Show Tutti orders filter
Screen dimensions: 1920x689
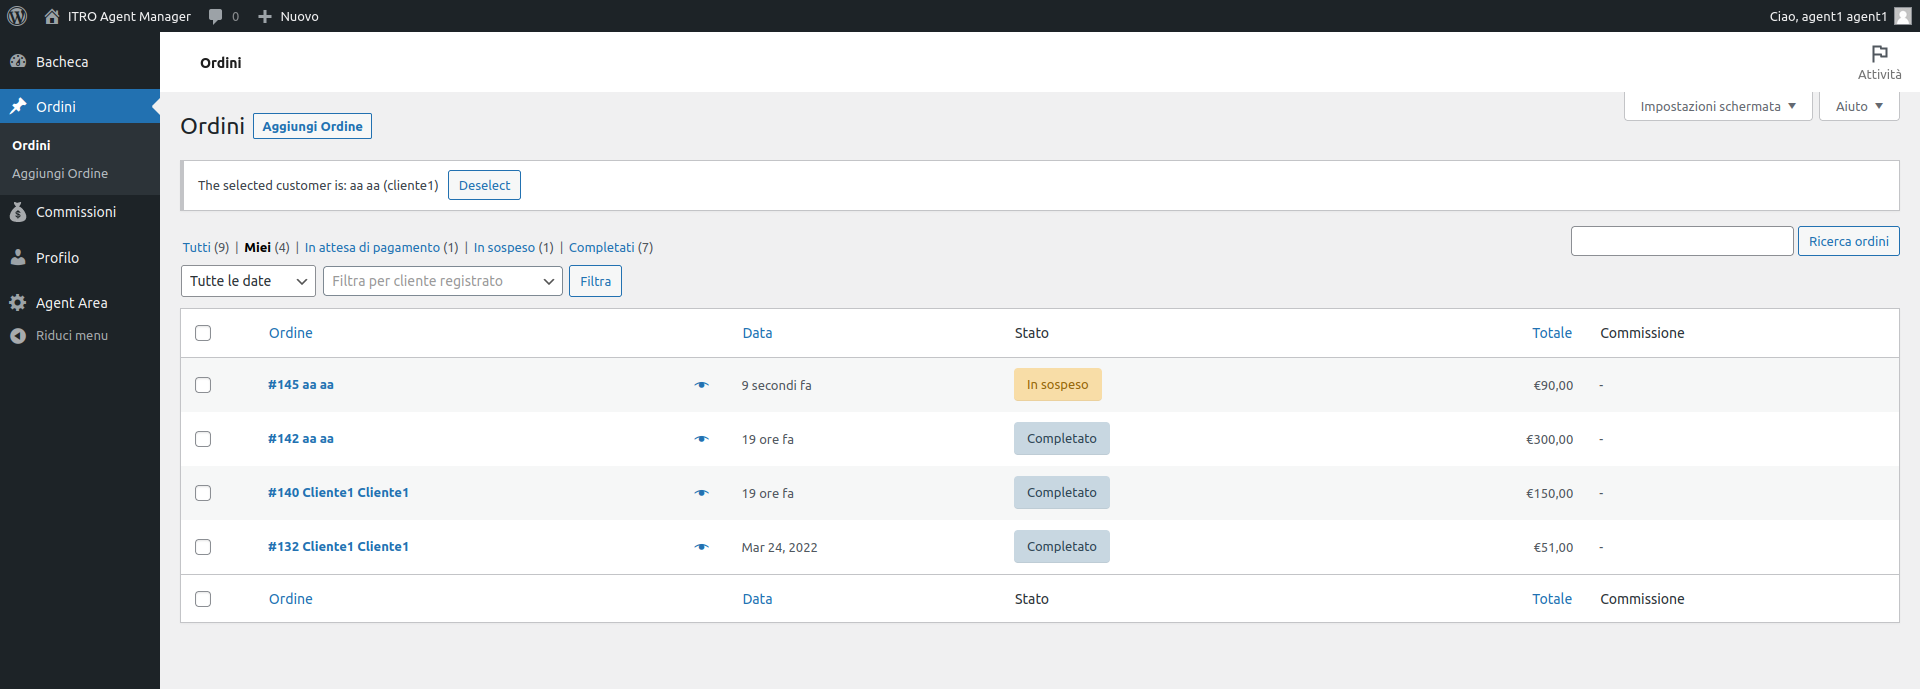tap(196, 247)
